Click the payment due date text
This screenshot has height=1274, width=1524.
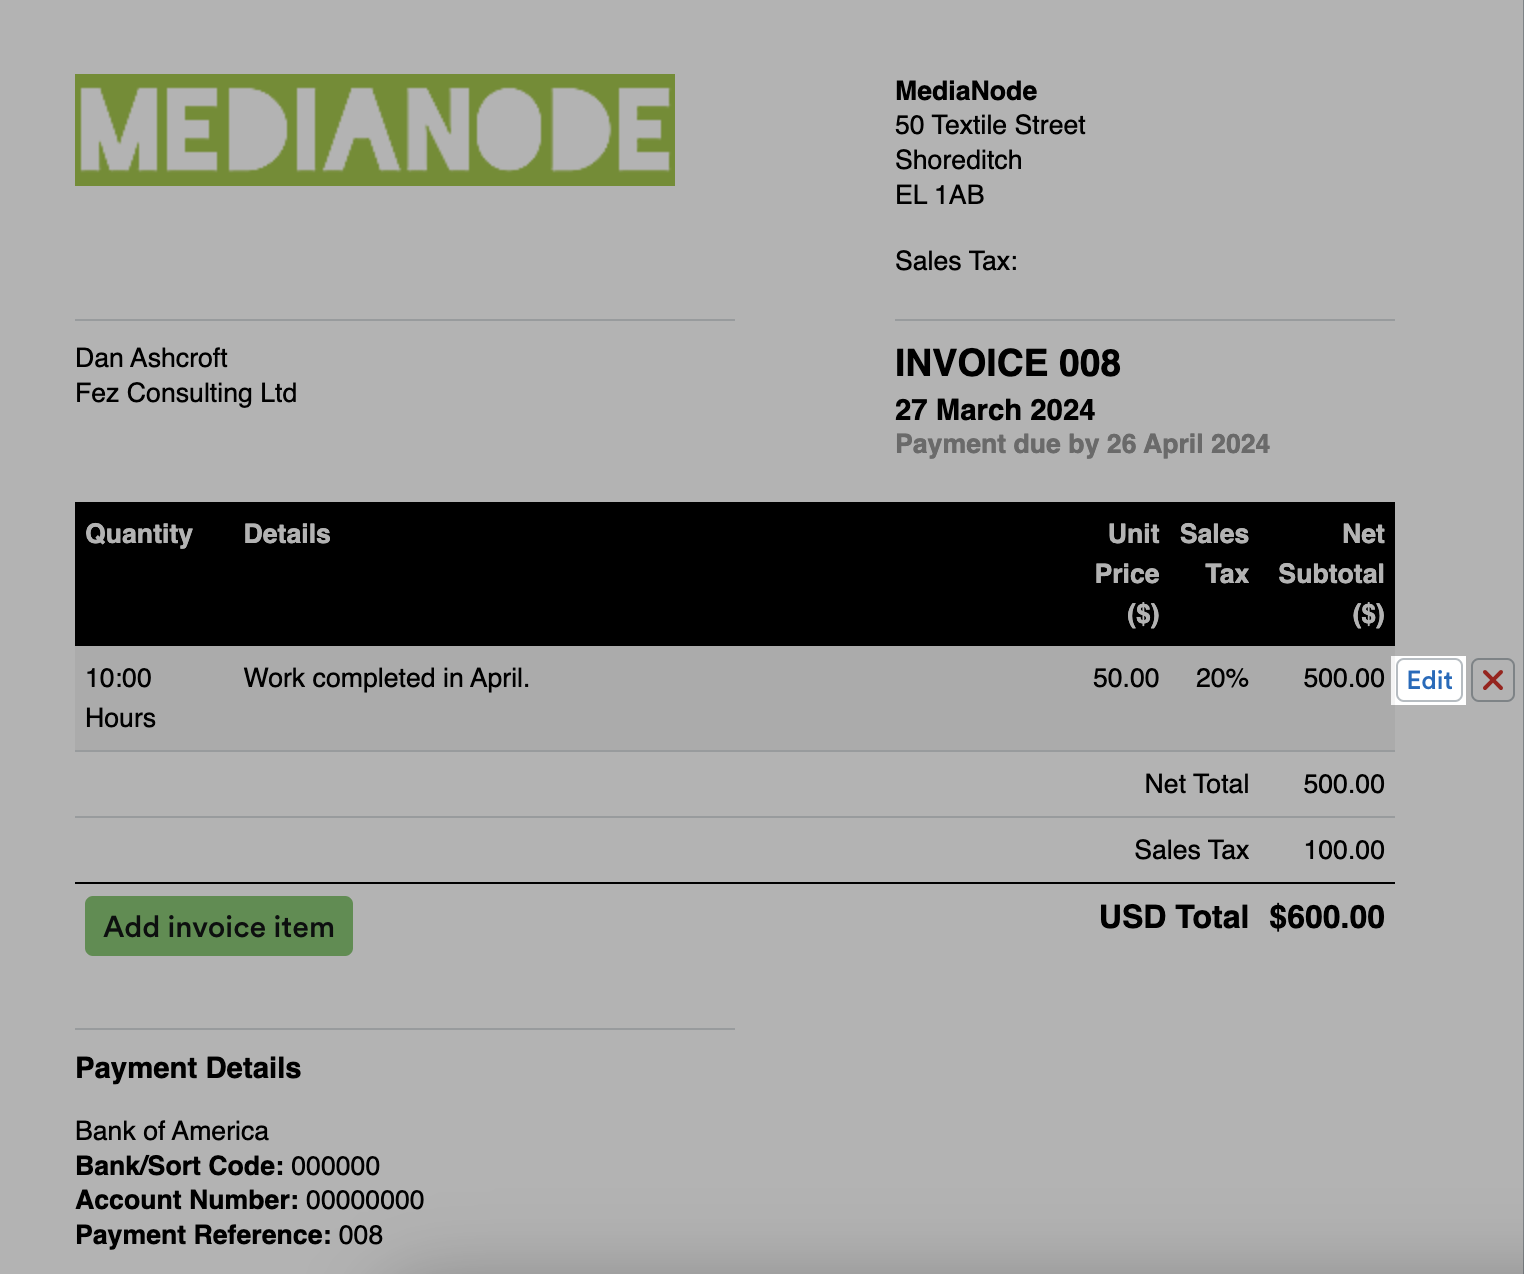pos(1082,444)
